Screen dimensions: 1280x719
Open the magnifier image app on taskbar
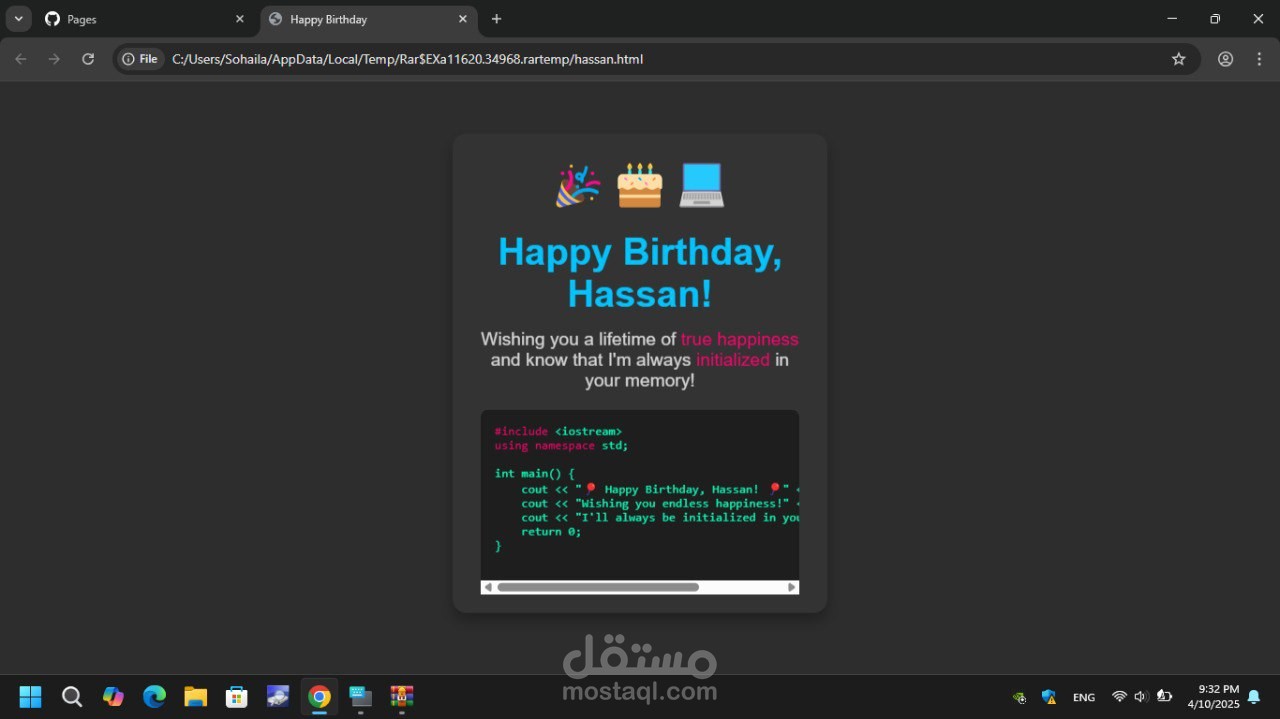point(278,696)
